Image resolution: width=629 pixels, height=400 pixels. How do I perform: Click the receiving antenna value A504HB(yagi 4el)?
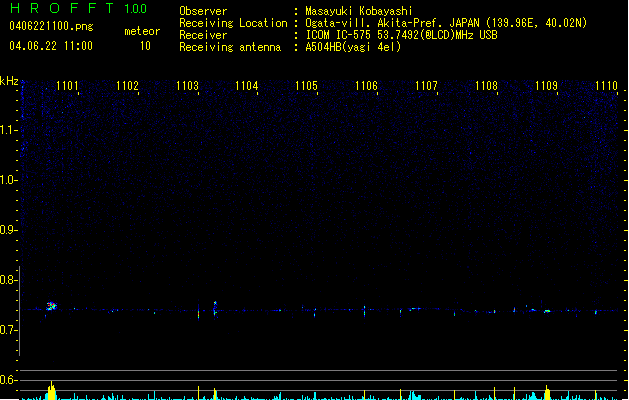353,47
